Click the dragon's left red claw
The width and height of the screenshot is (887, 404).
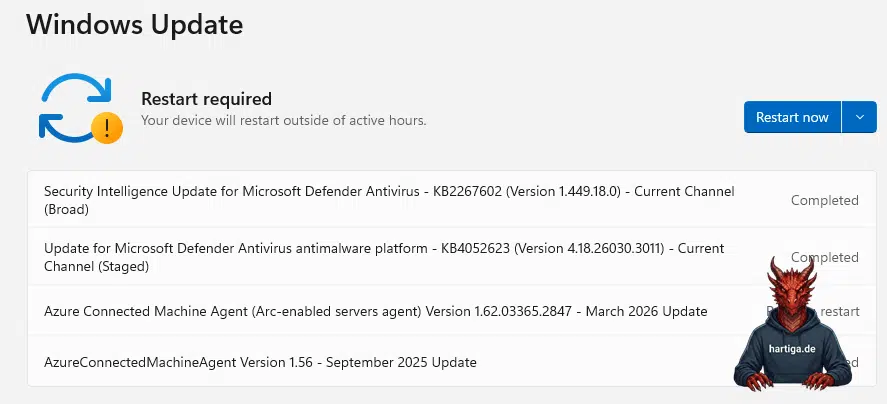[x=756, y=380]
